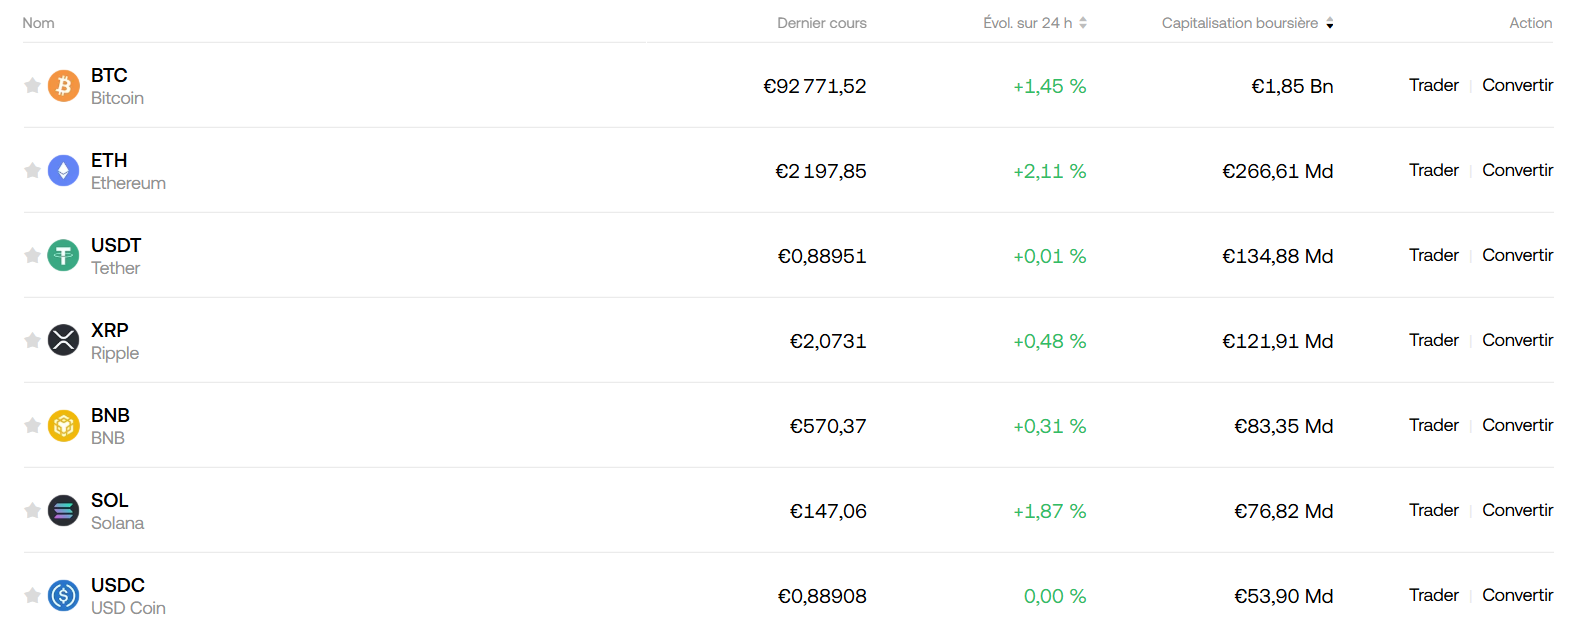
Task: Click the Ethereum coin logo icon
Action: 64,171
